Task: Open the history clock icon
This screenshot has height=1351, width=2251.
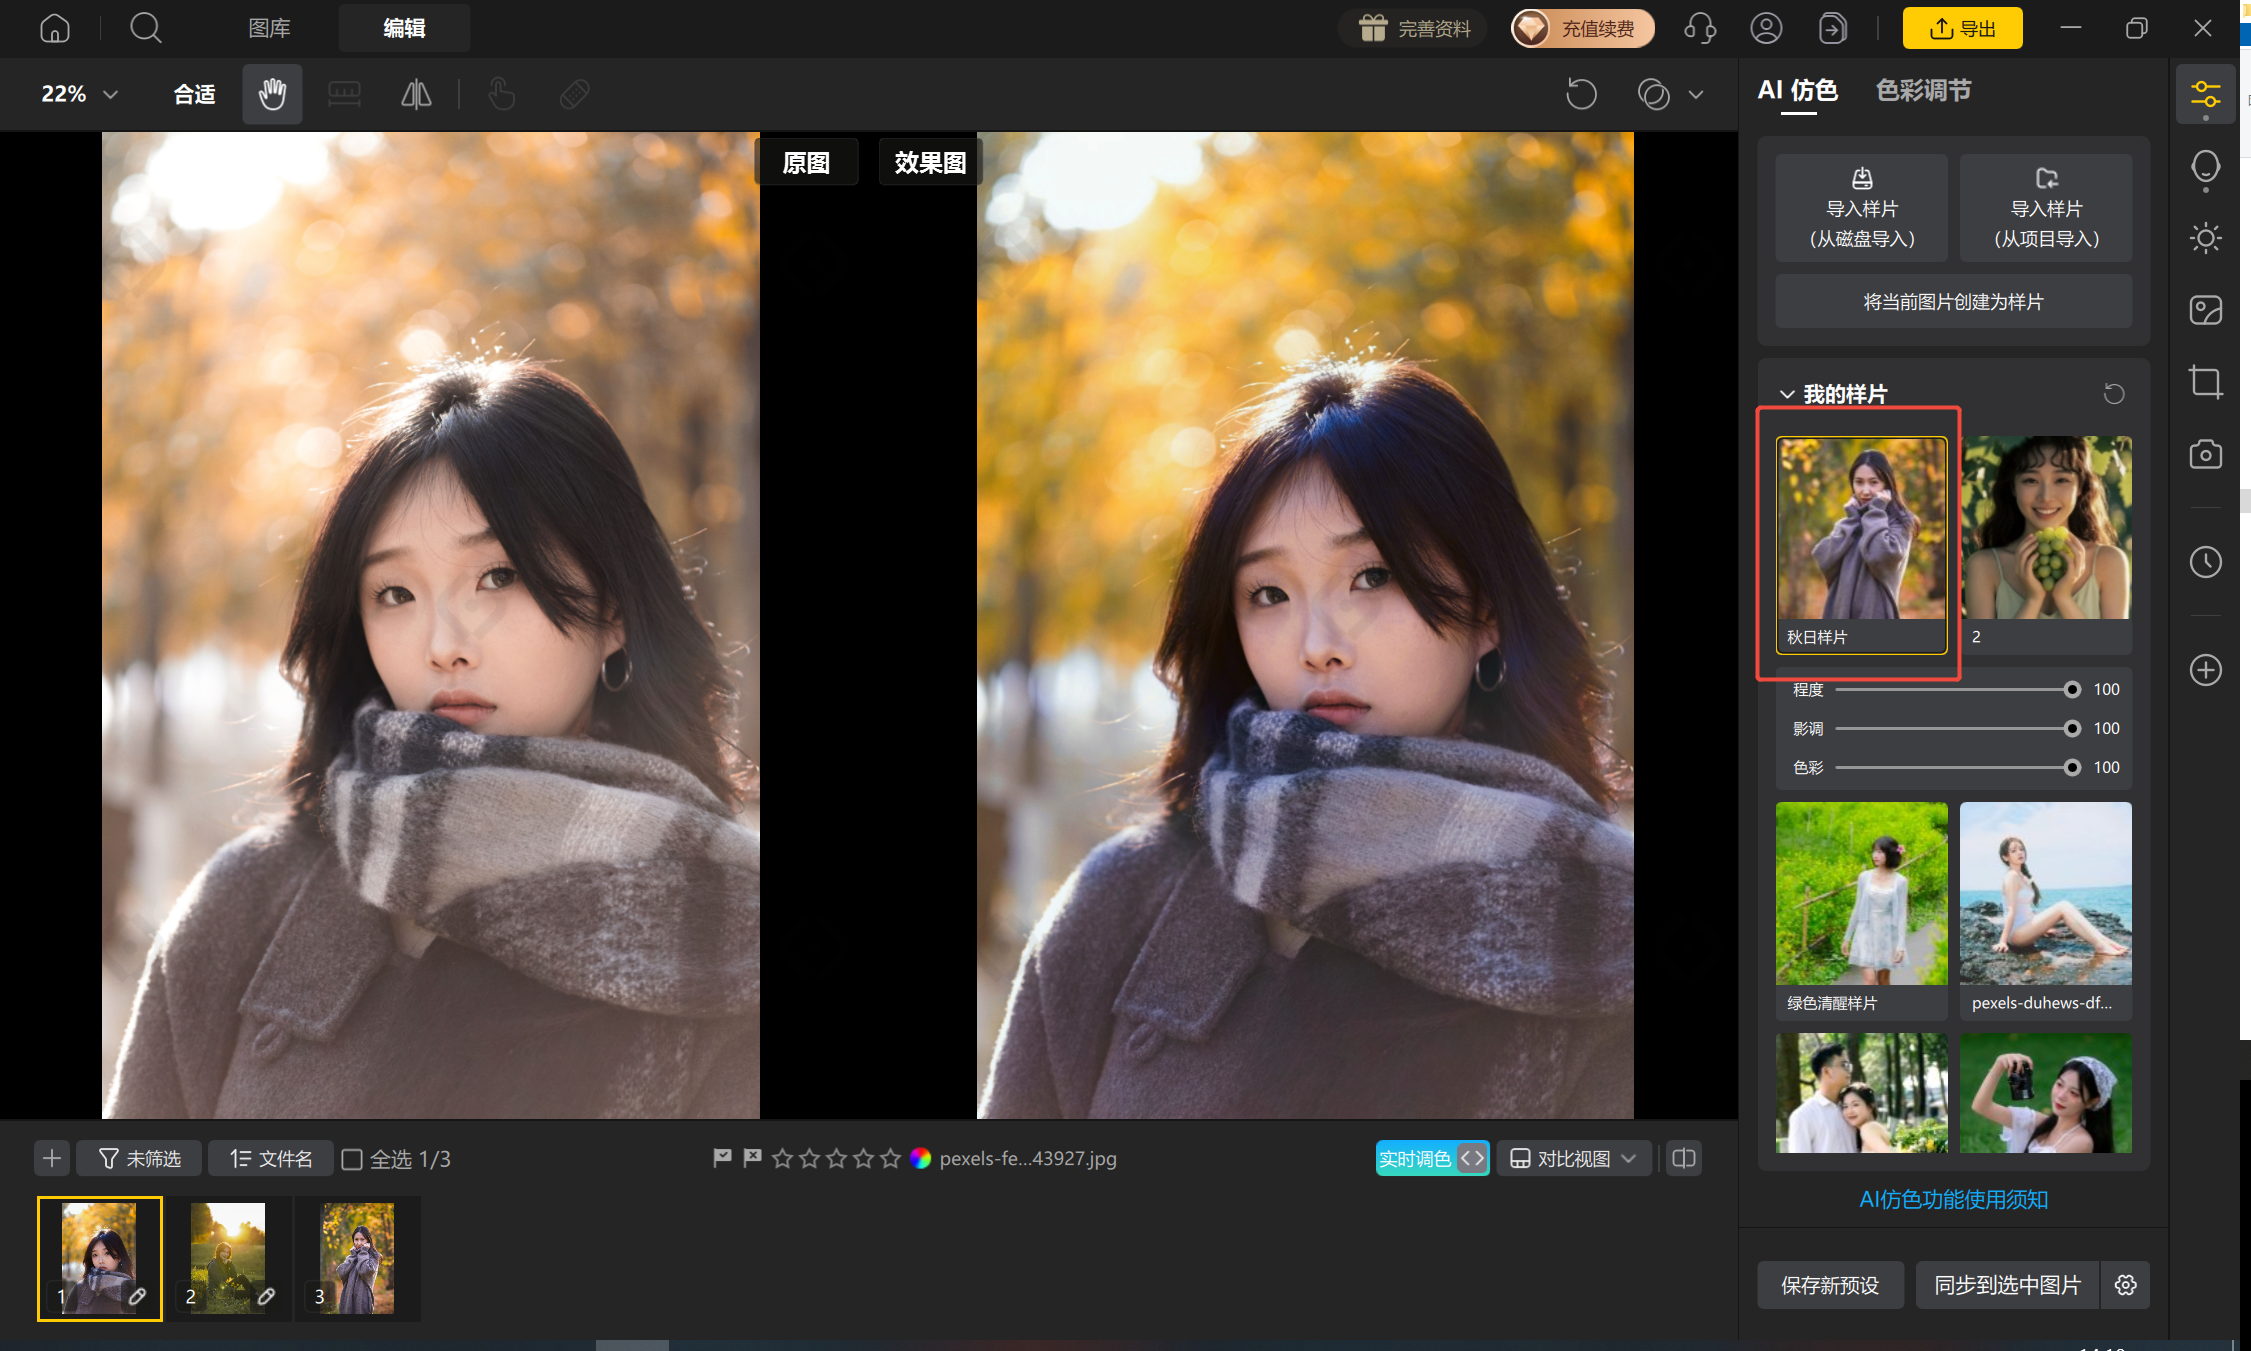Action: tap(2205, 562)
